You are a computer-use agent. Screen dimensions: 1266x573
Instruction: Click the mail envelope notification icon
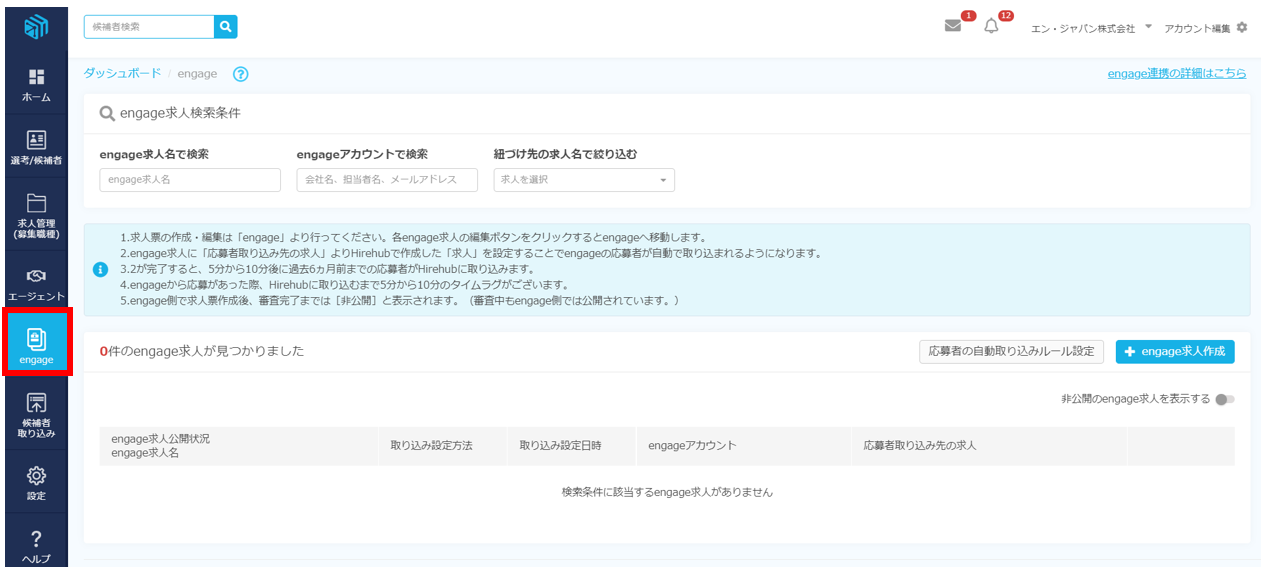(953, 27)
